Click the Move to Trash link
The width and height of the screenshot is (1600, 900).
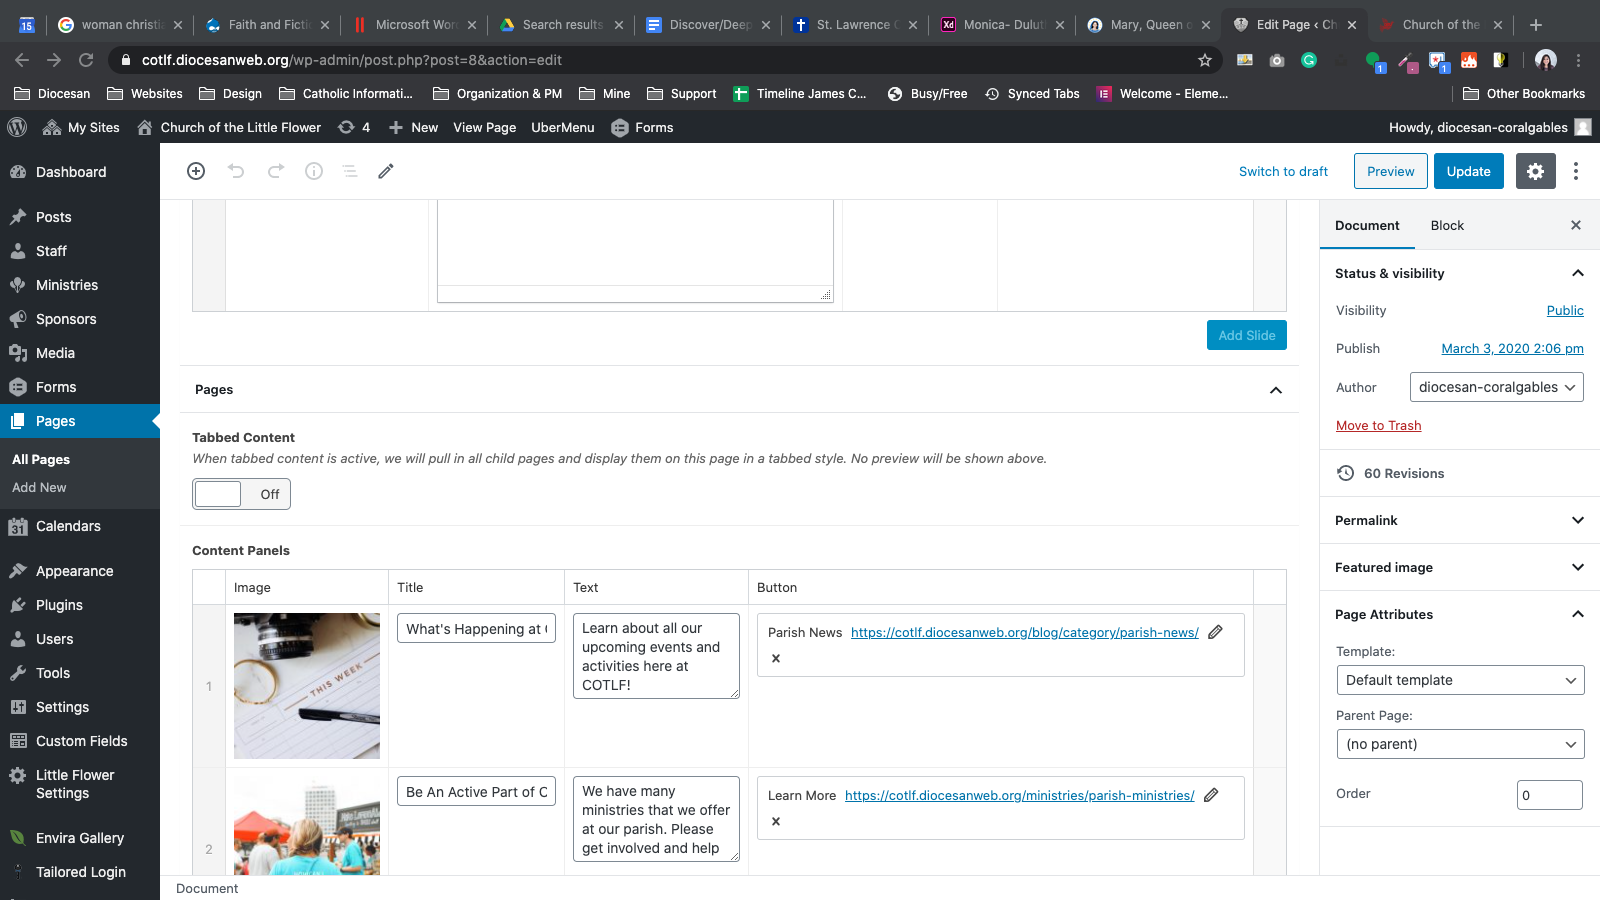coord(1378,426)
